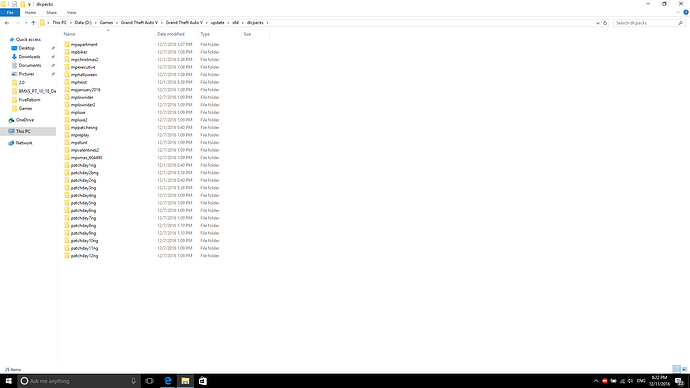The width and height of the screenshot is (690, 388).
Task: Select the mpheist folder icon
Action: (67, 82)
